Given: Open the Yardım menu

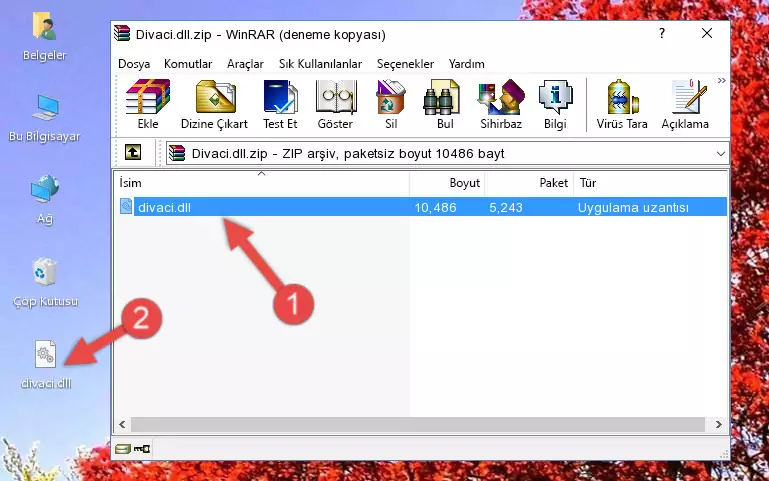Looking at the screenshot, I should coord(466,64).
